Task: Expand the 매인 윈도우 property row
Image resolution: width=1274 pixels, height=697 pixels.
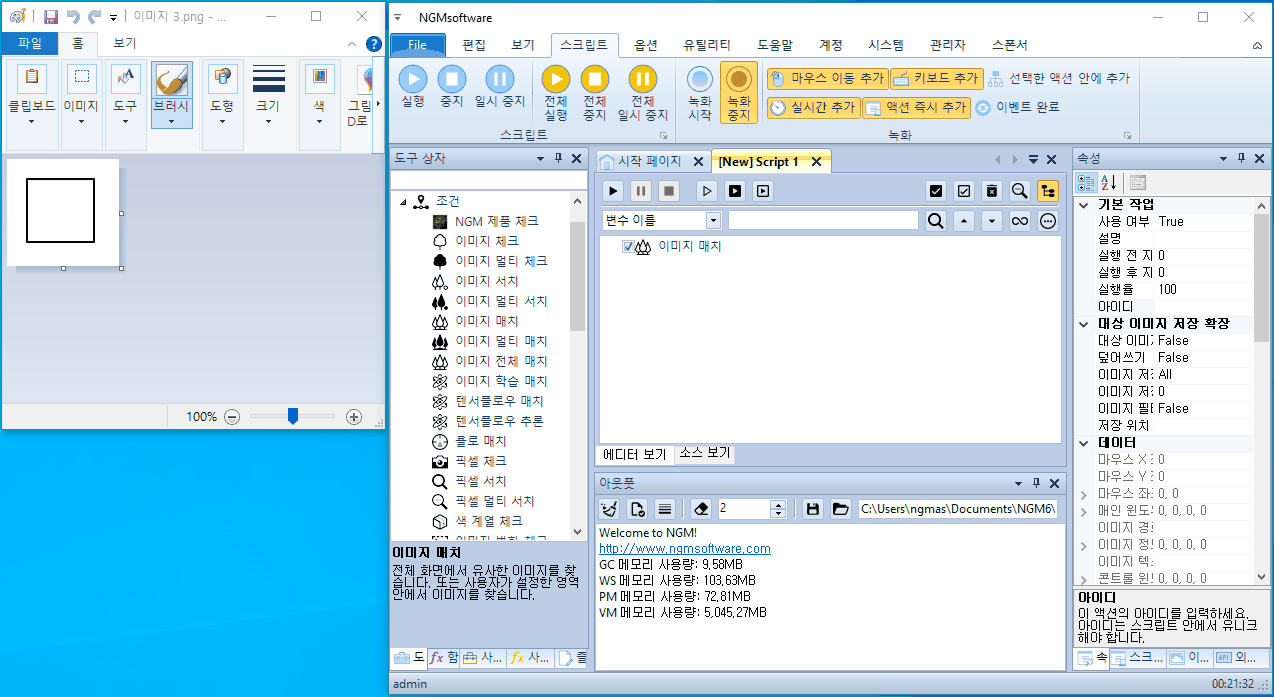Action: [1084, 511]
